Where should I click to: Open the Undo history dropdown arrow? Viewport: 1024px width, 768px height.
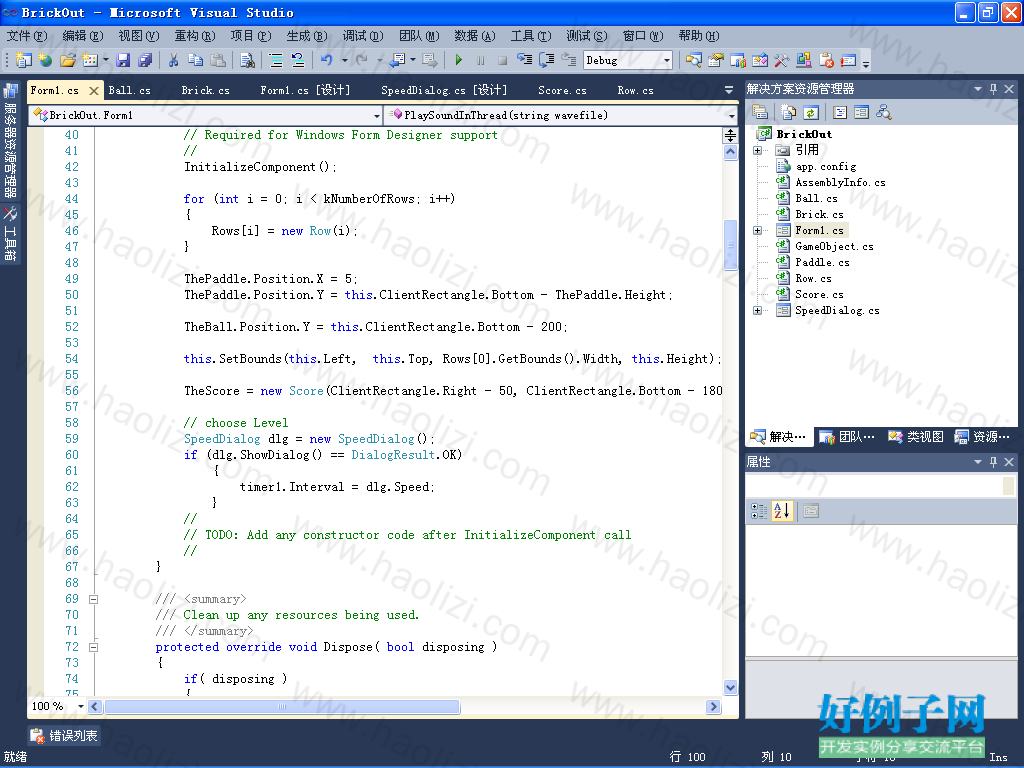pyautogui.click(x=343, y=60)
